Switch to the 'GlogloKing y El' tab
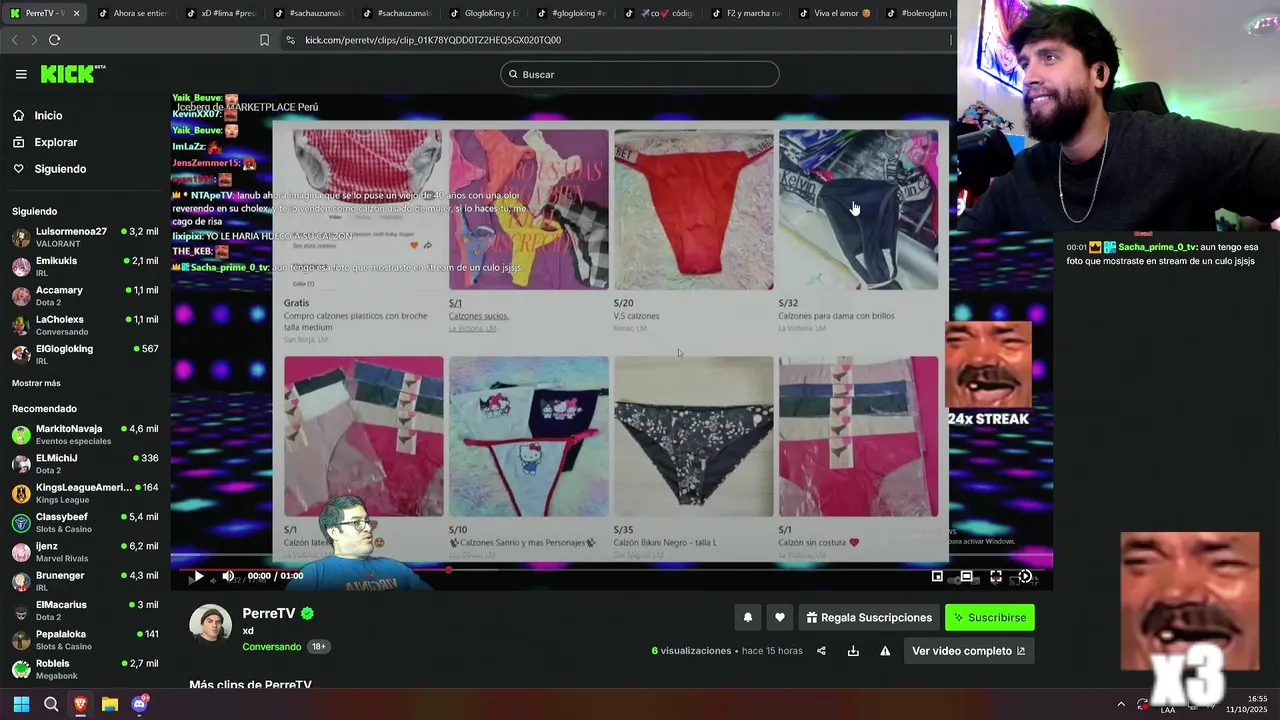The width and height of the screenshot is (1280, 720). tap(482, 13)
